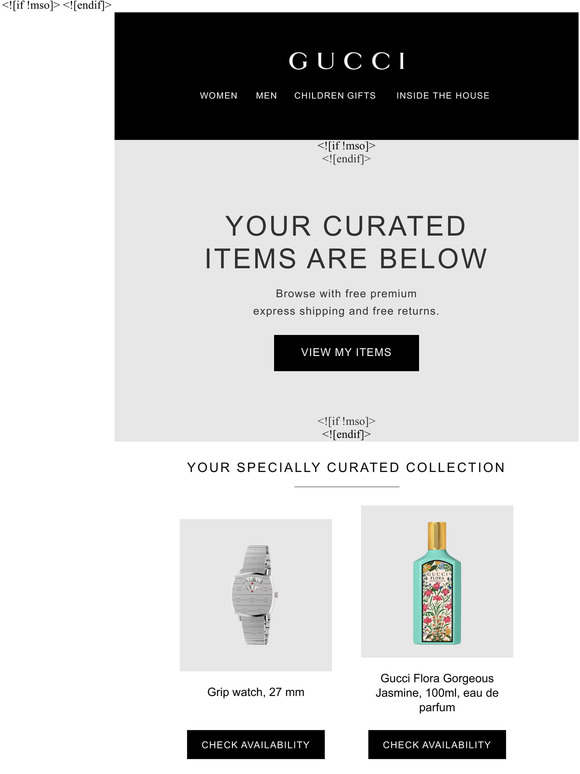
Task: Click the 'YOUR SPECIALLY CURATED COLLECTION' heading
Action: 346,467
